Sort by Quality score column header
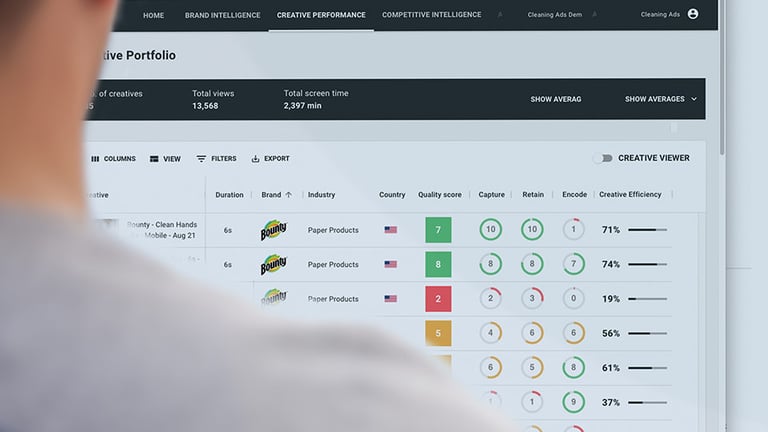The height and width of the screenshot is (432, 768). click(x=439, y=194)
